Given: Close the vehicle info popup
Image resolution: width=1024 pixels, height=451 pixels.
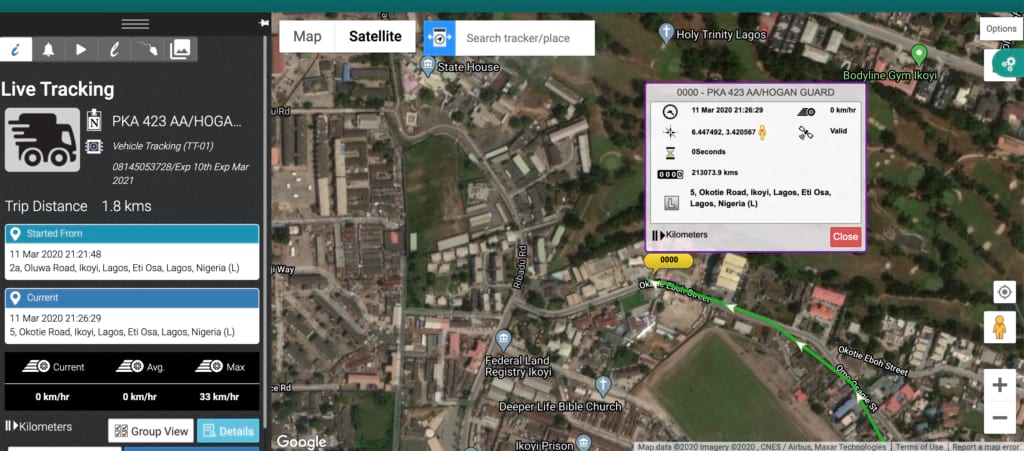Looking at the screenshot, I should tap(845, 237).
